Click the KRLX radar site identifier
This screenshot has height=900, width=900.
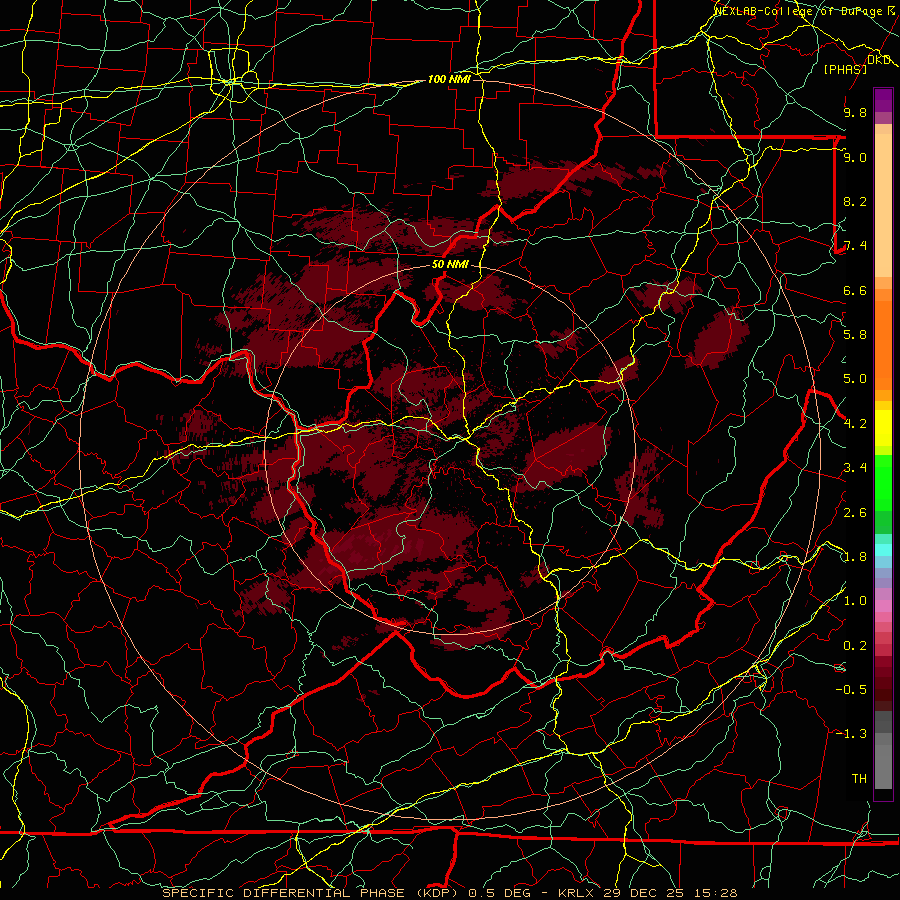point(577,893)
